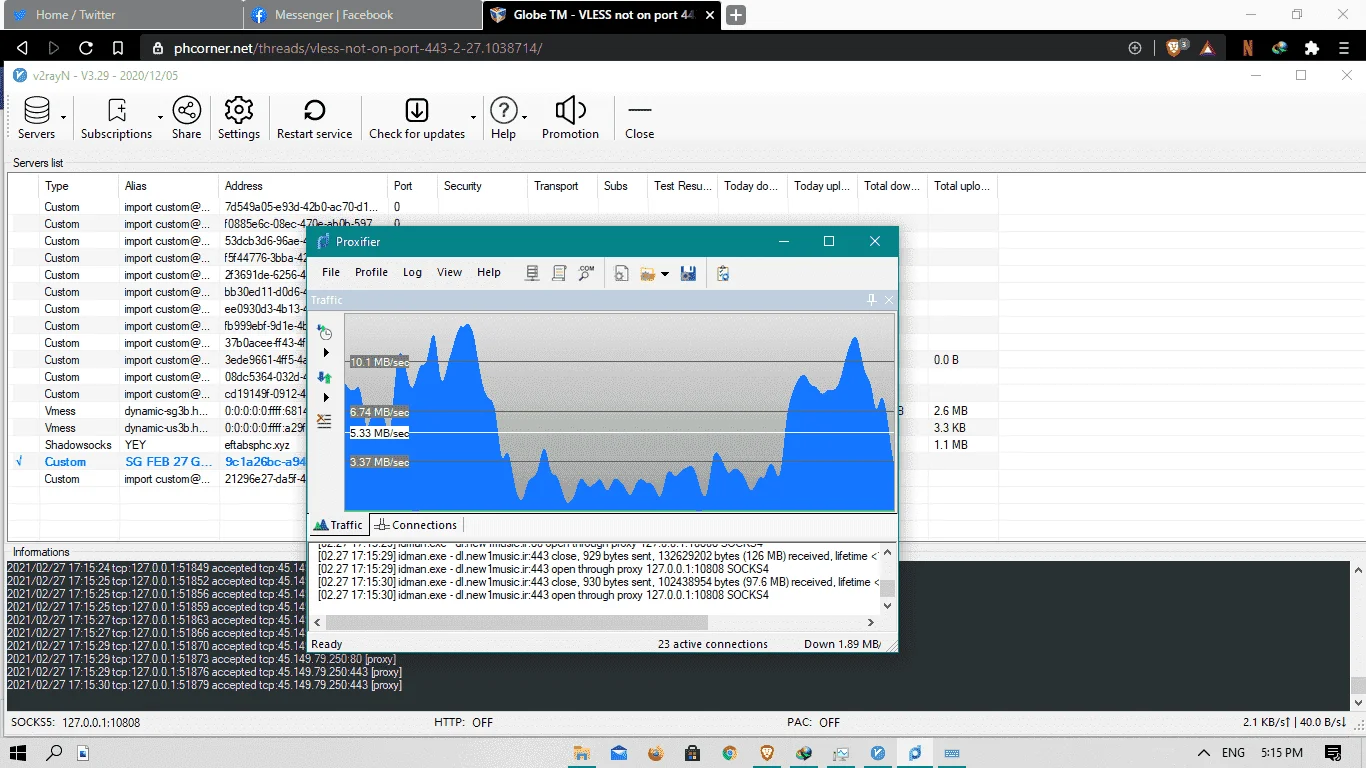The height and width of the screenshot is (768, 1366).
Task: Expand open profile dropdown arrow in Proxifier
Action: tap(665, 274)
